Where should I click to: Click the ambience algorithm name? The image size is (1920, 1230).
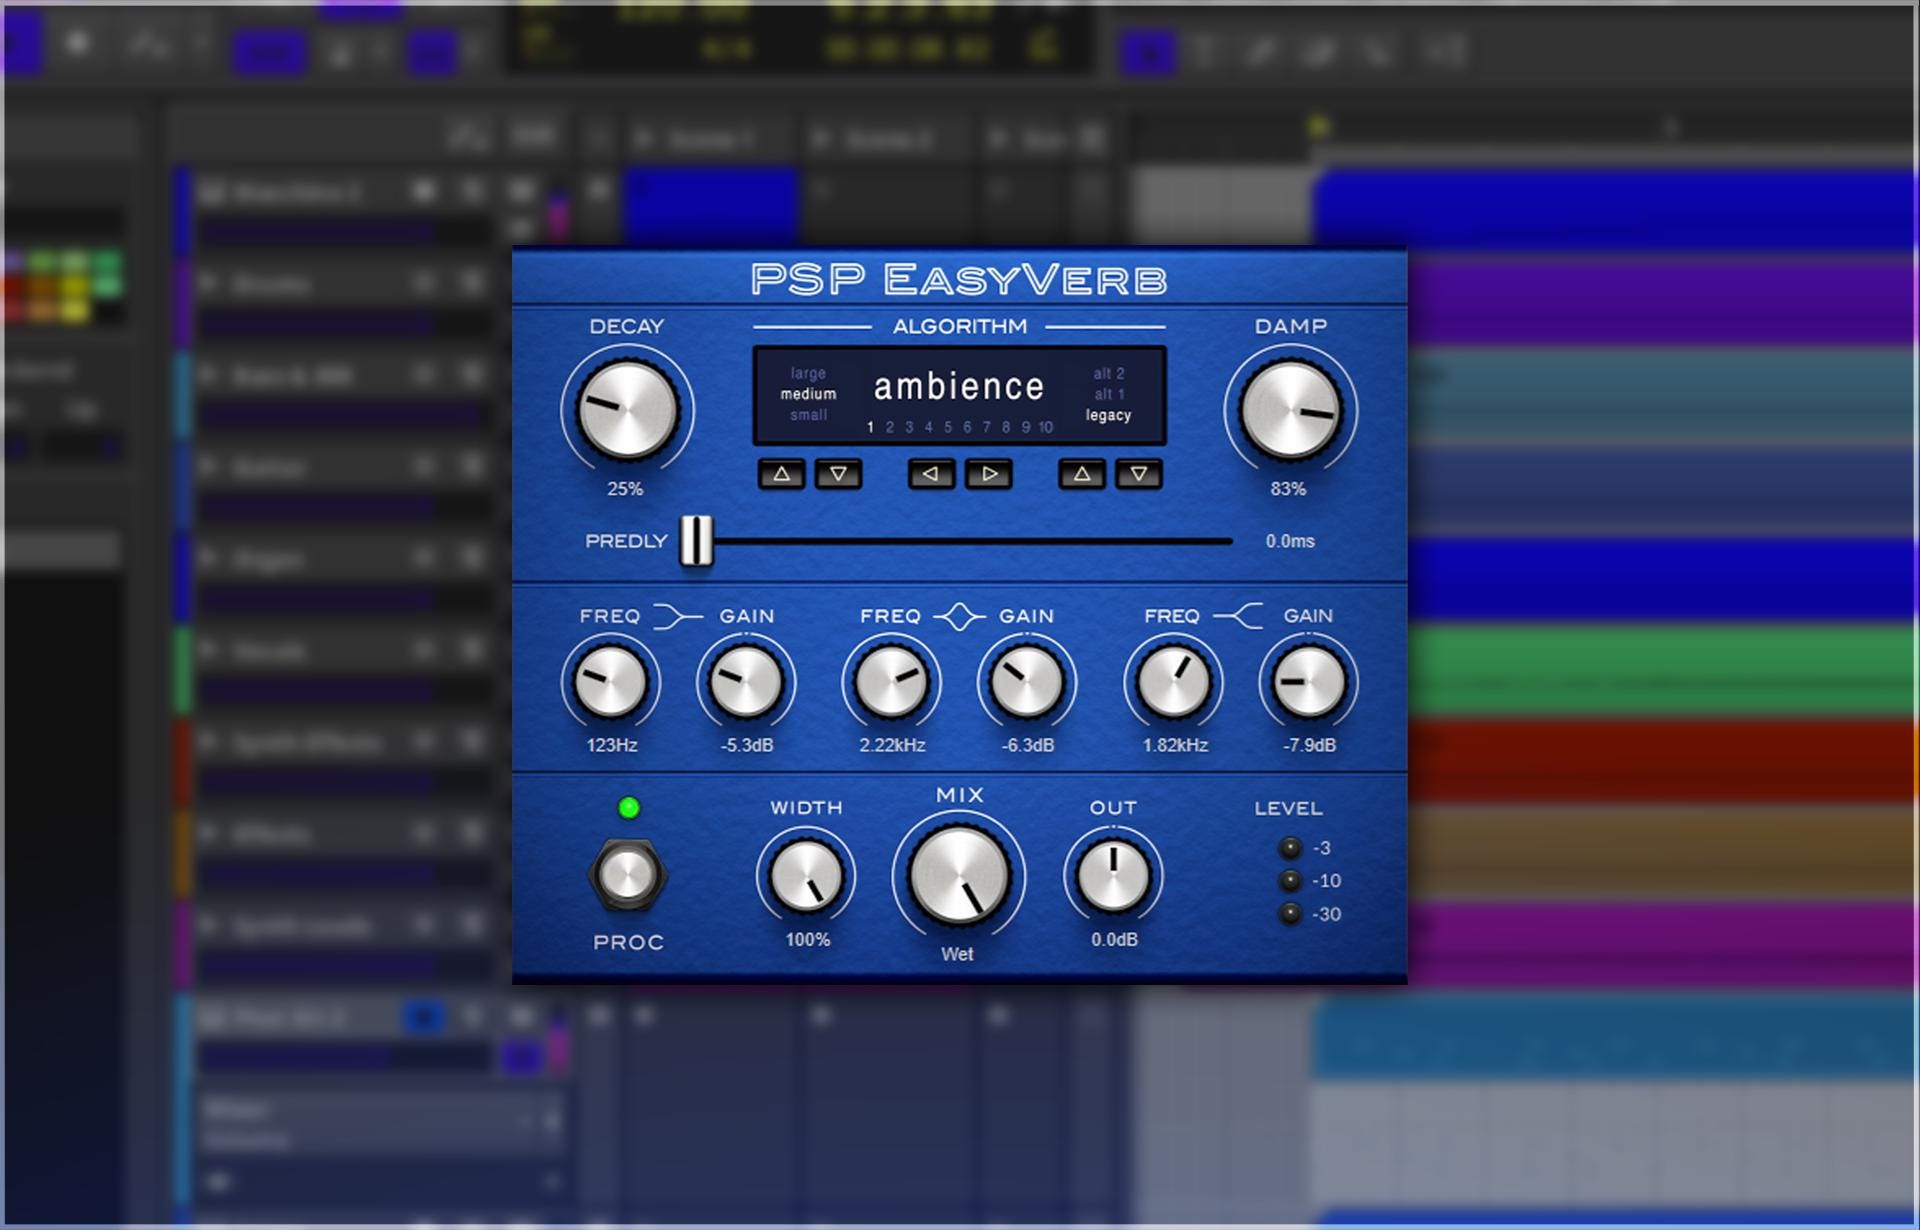click(x=959, y=386)
